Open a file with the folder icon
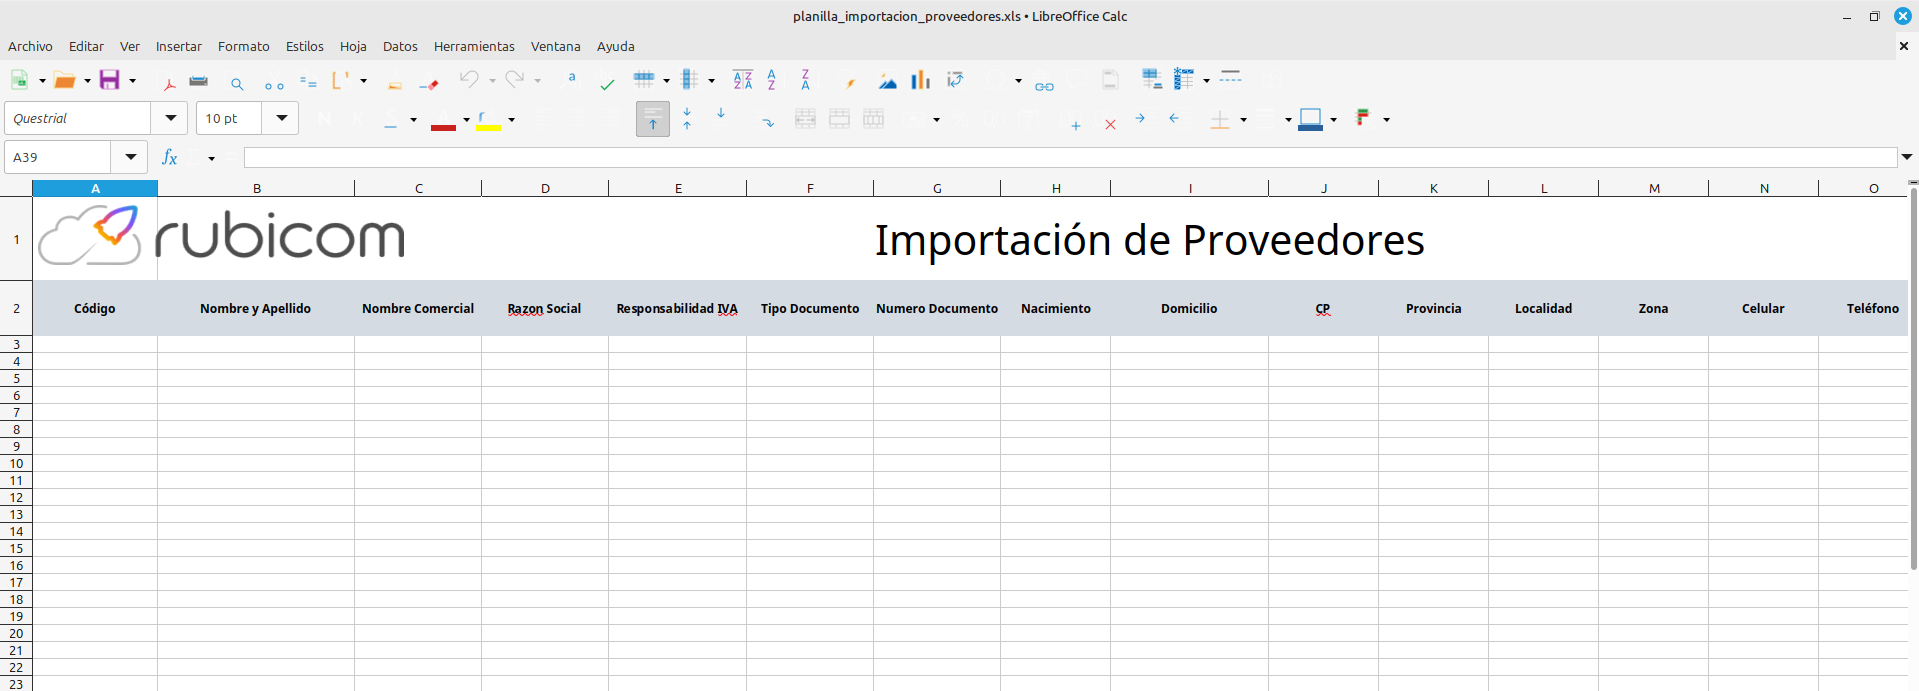Screen dimensions: 1919x691 (64, 80)
